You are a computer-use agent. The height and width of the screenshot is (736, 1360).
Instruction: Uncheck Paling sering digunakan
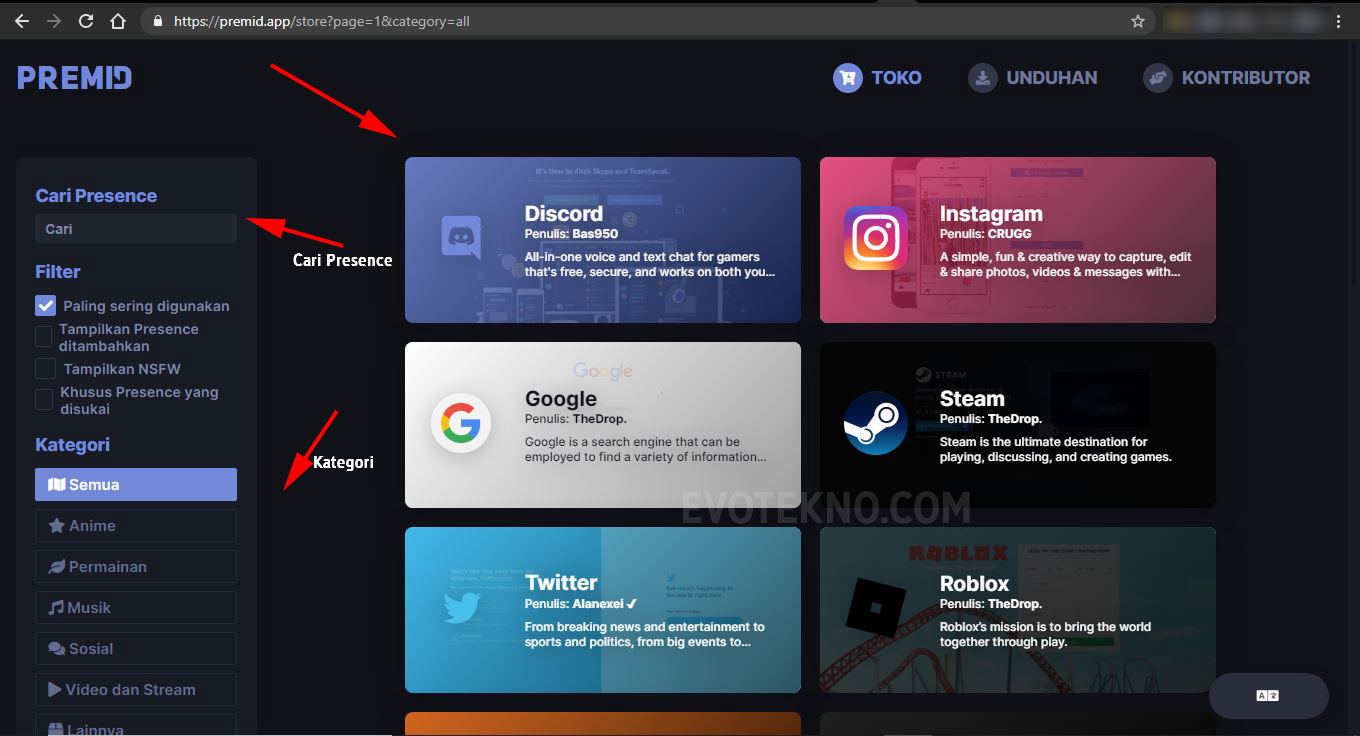click(x=45, y=306)
